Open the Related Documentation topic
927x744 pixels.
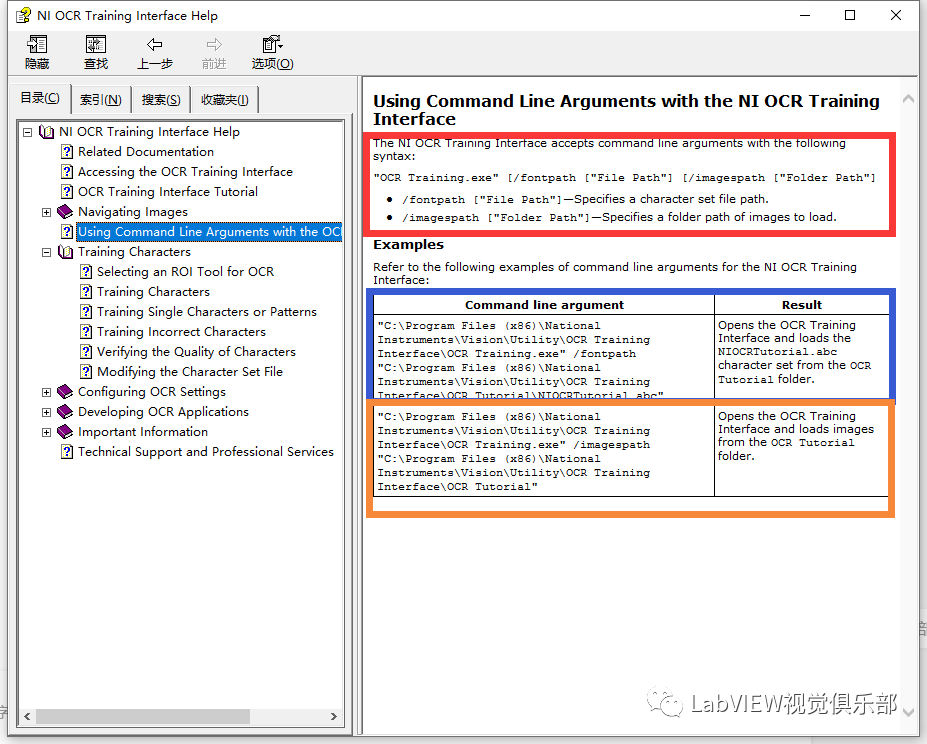(146, 151)
